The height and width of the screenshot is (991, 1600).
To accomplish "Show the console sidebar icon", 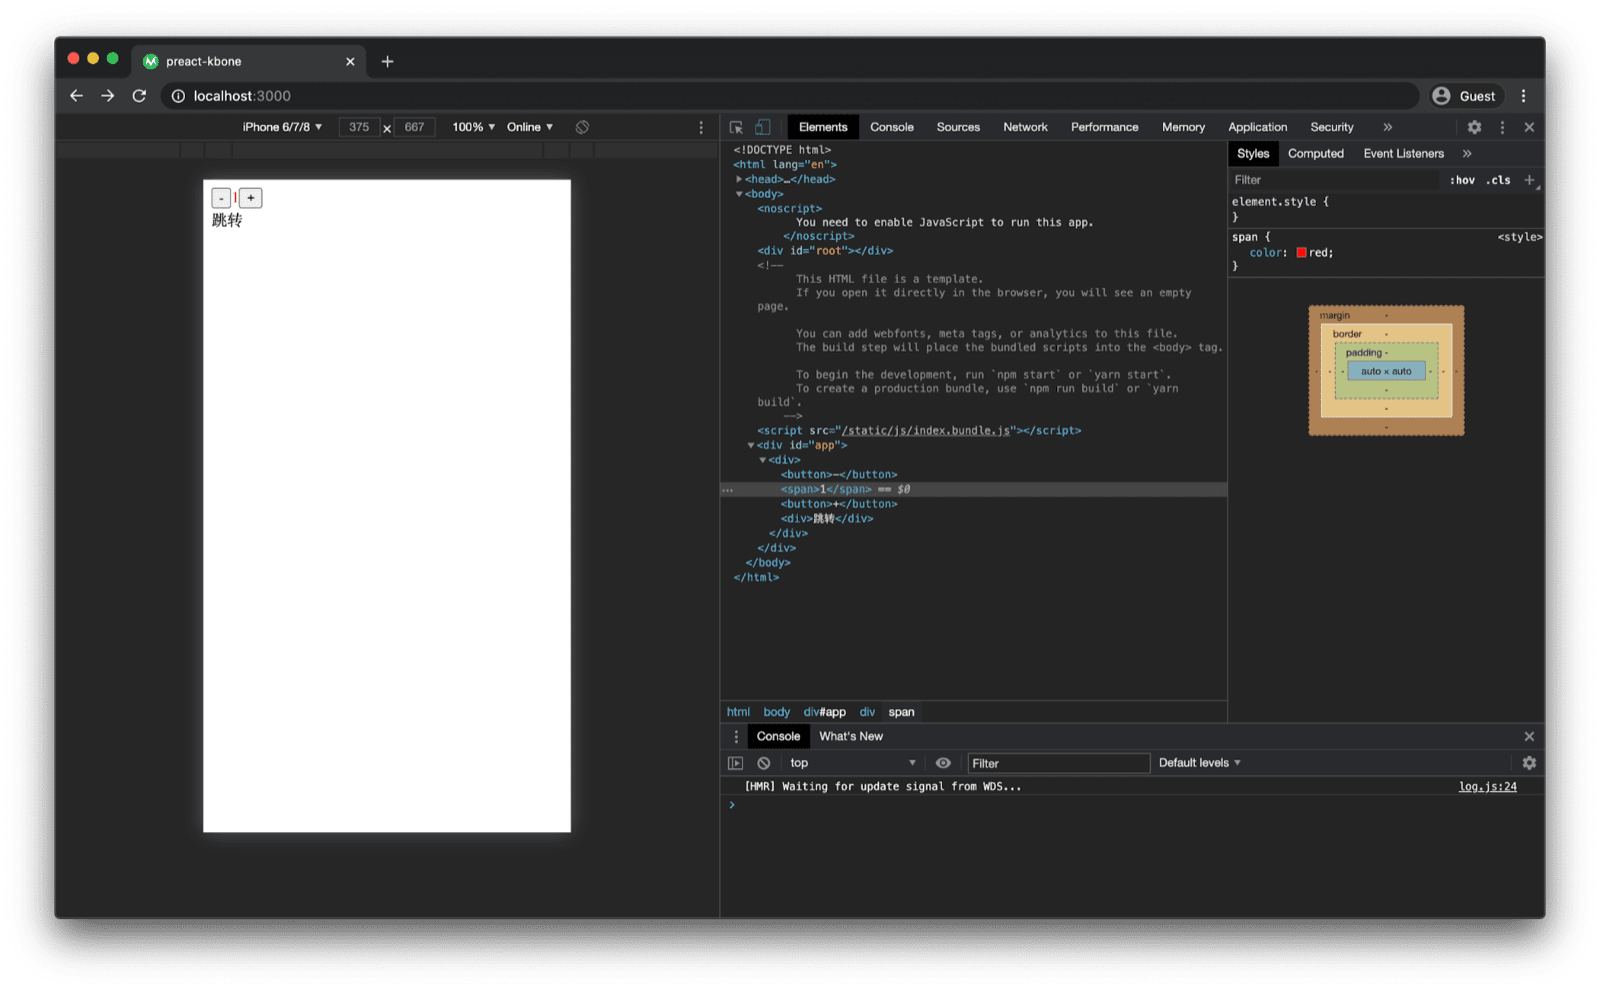I will [x=735, y=762].
